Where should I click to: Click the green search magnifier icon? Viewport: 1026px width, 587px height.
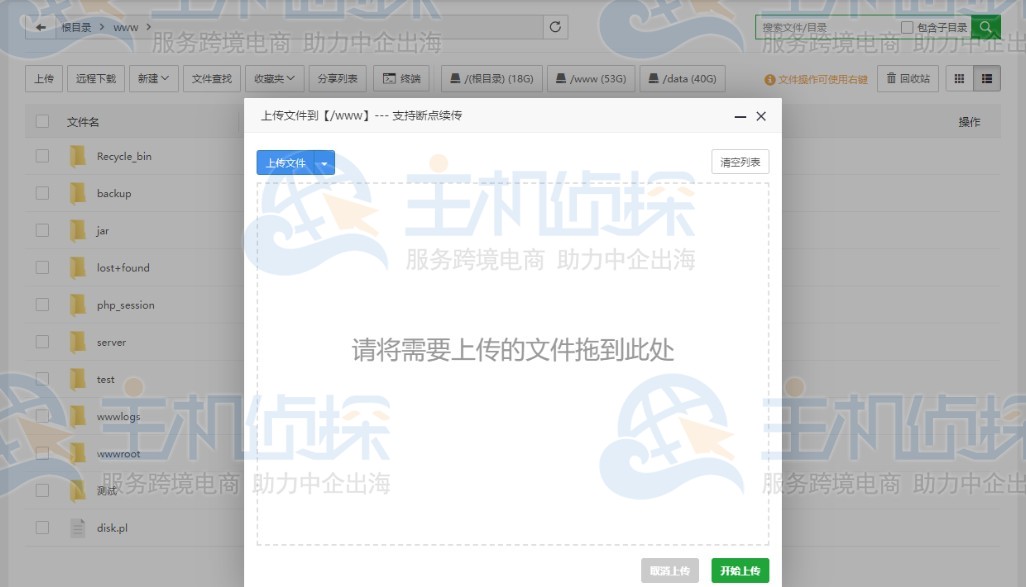tap(986, 27)
